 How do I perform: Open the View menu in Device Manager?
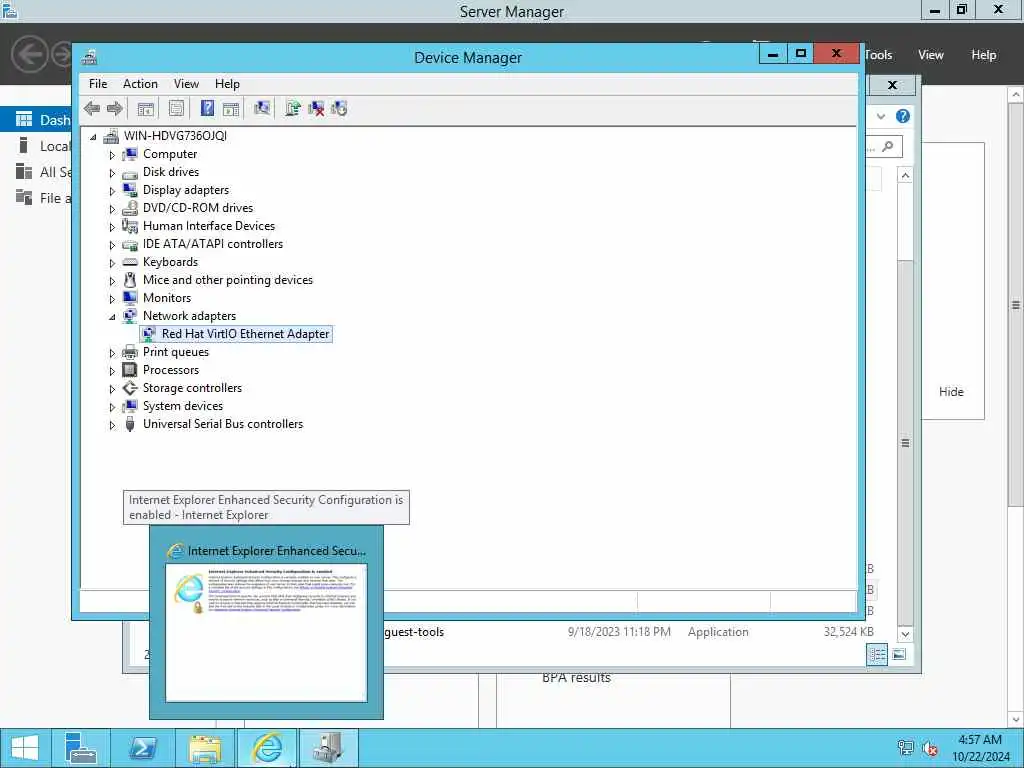tap(186, 84)
